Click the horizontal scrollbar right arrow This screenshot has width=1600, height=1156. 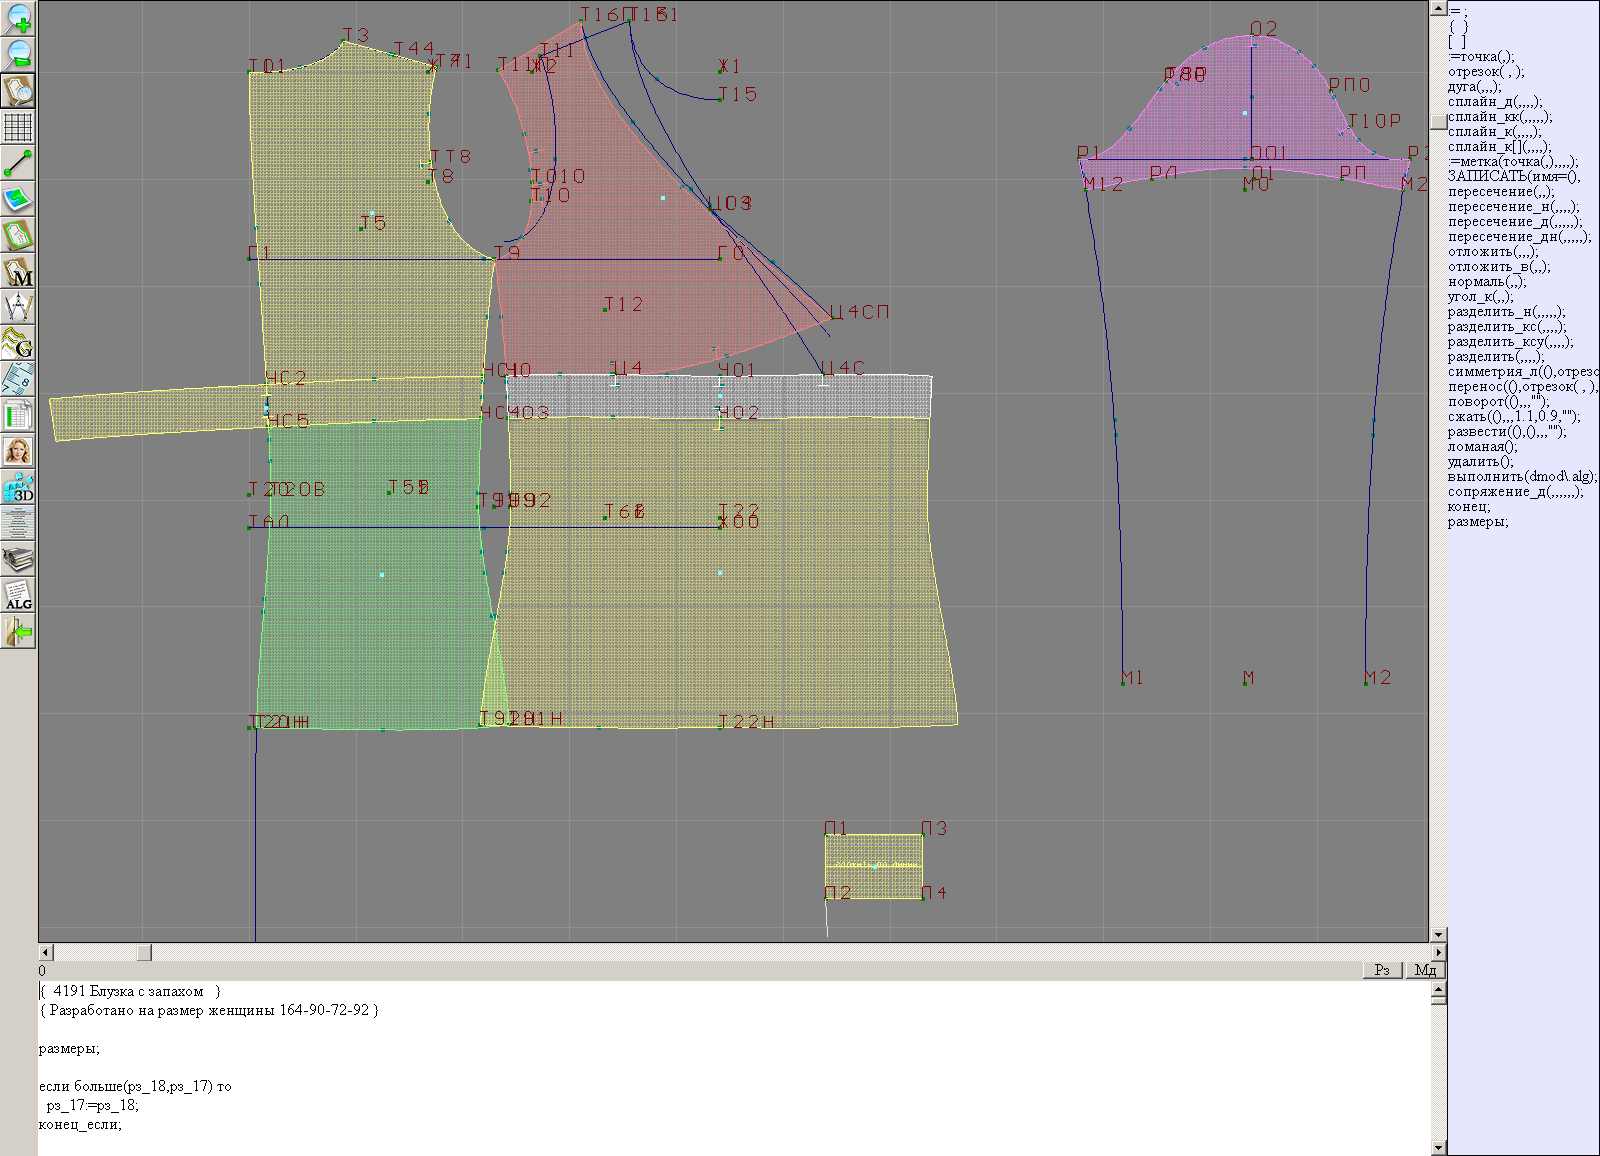coord(1438,953)
